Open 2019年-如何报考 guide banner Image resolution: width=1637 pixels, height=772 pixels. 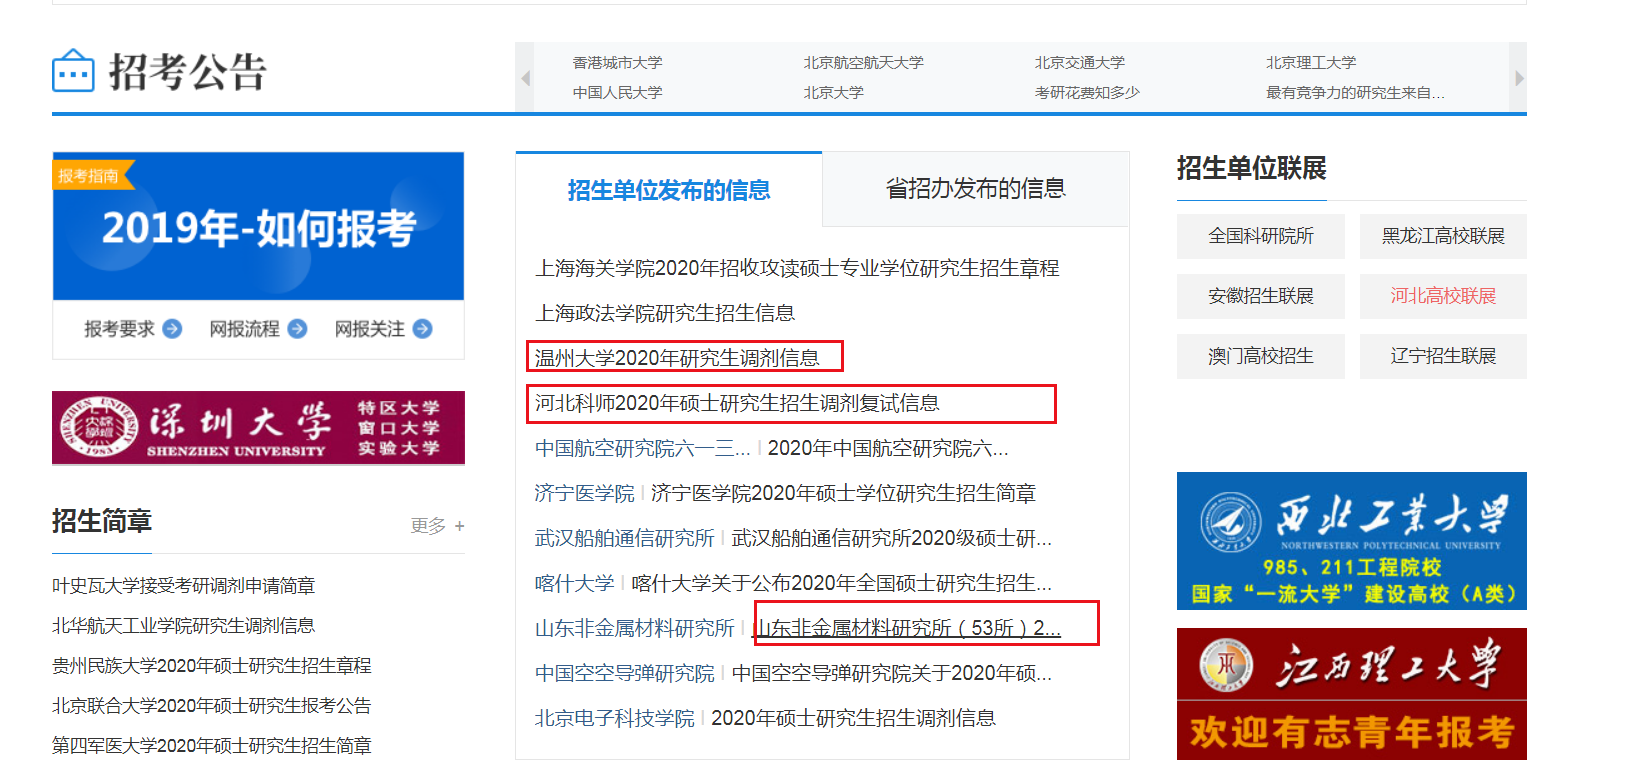tap(258, 227)
